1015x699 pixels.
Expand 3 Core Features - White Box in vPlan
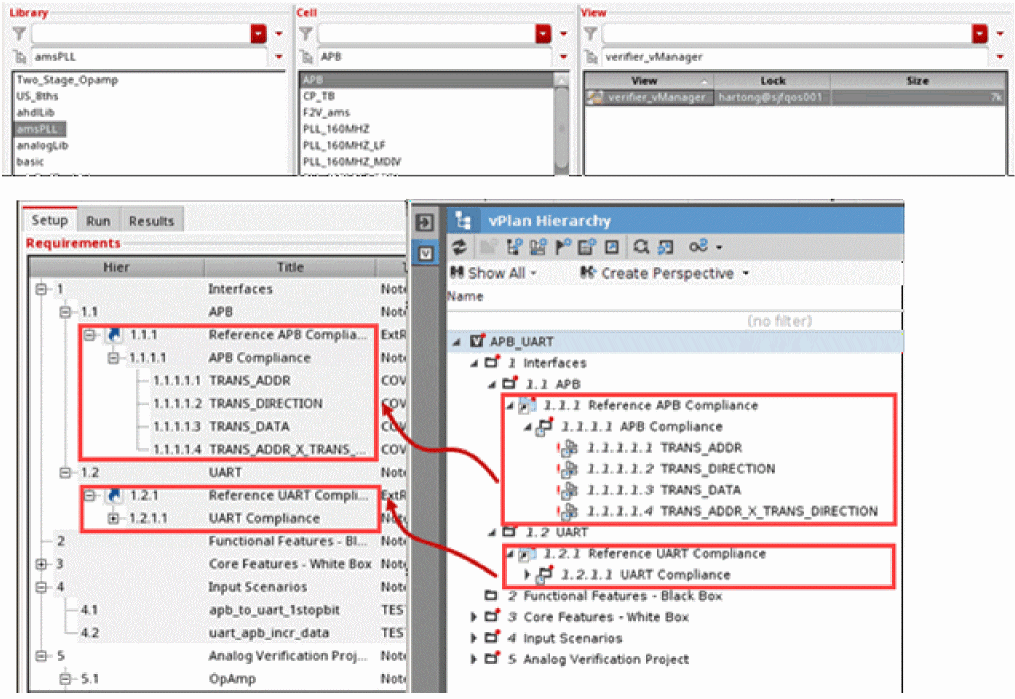pos(474,617)
